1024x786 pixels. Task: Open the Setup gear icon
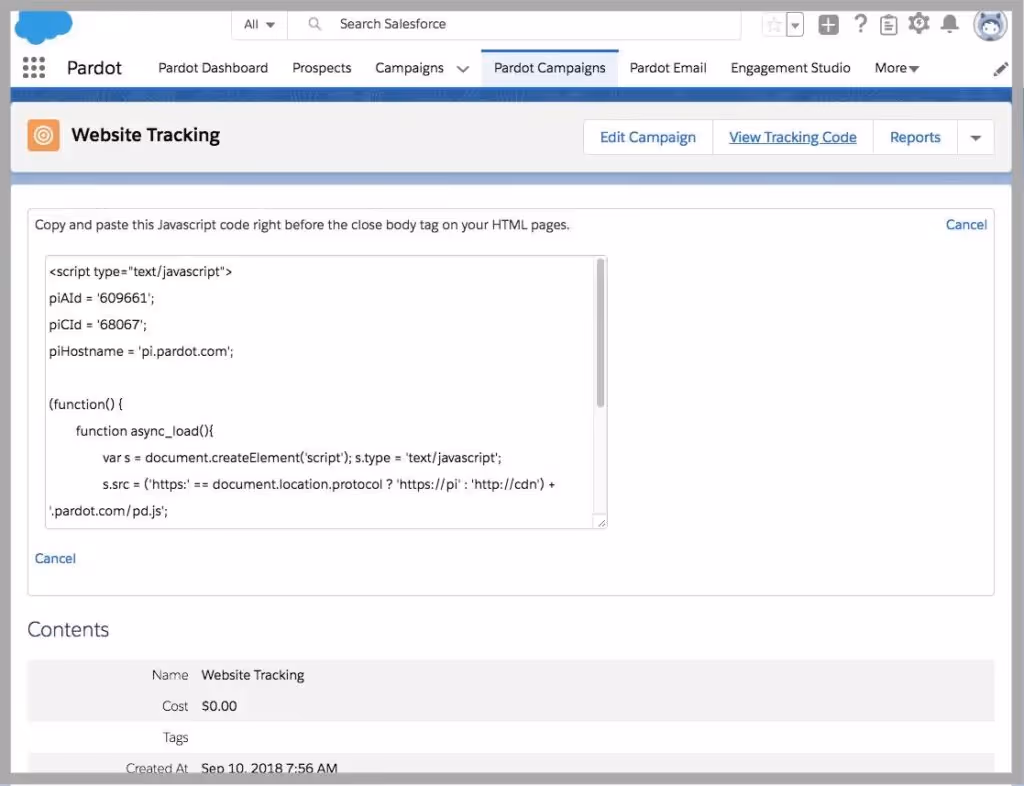[x=919, y=24]
